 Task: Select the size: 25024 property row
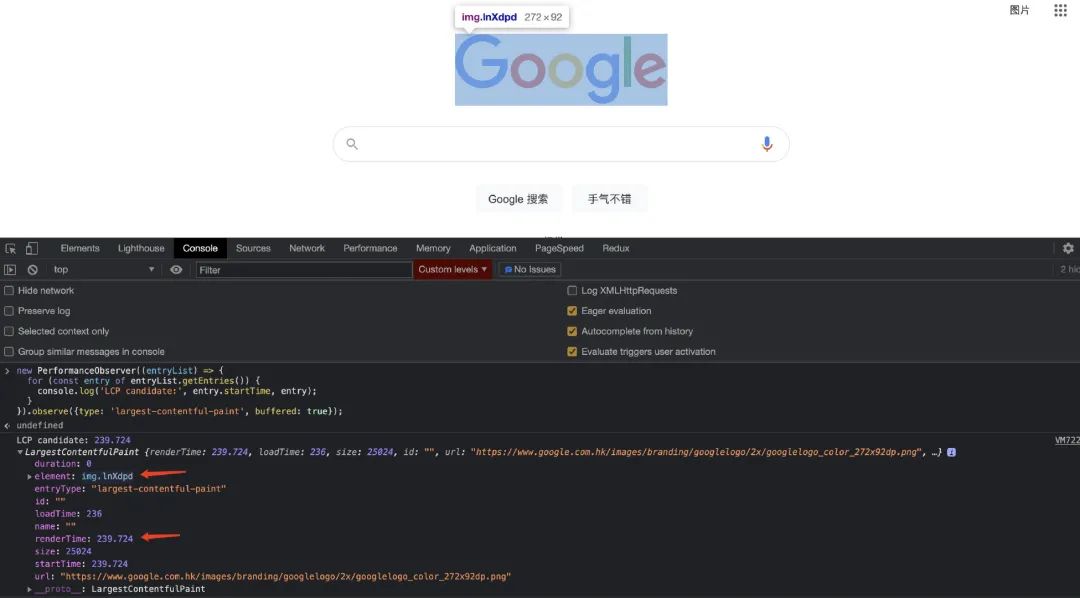63,551
